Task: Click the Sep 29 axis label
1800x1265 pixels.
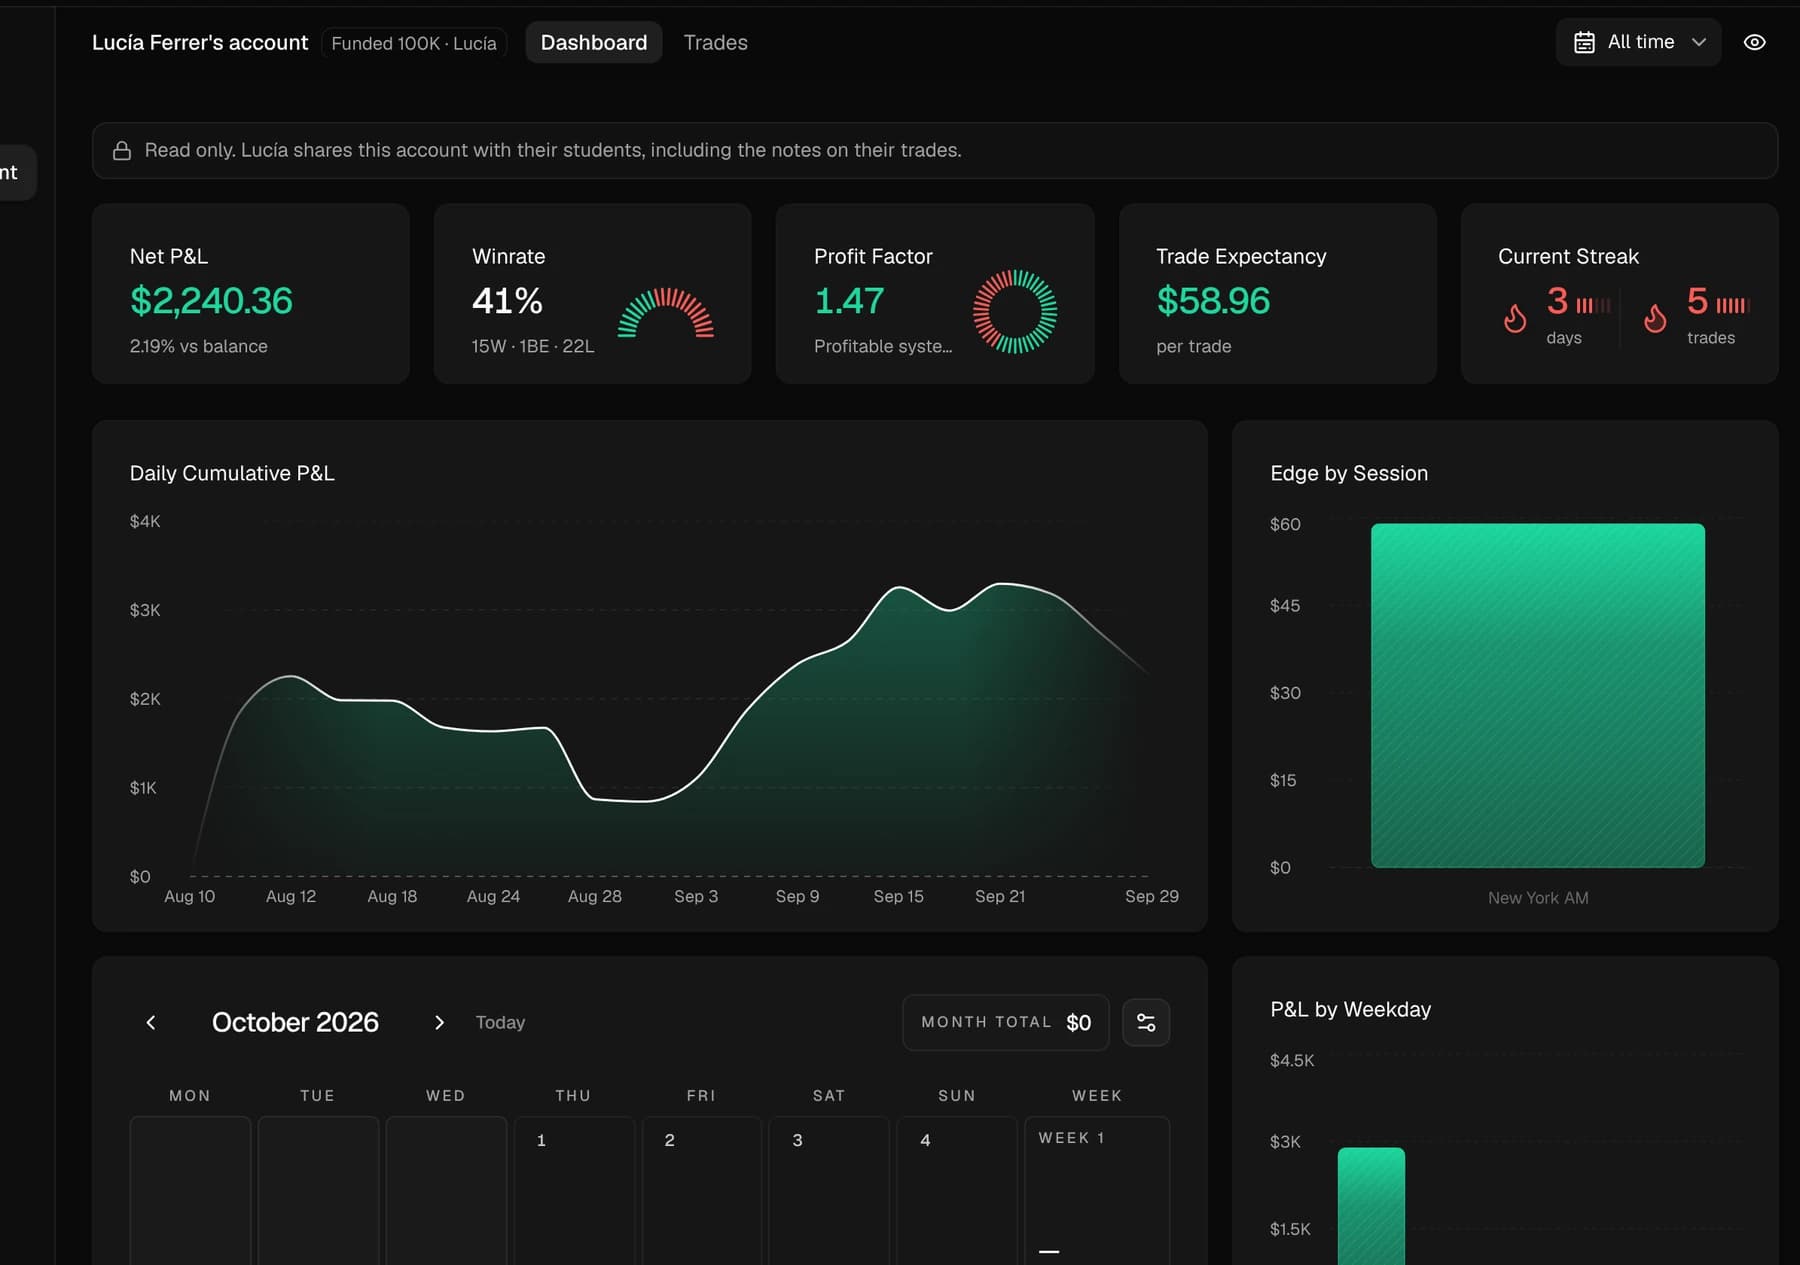Action: tap(1152, 896)
